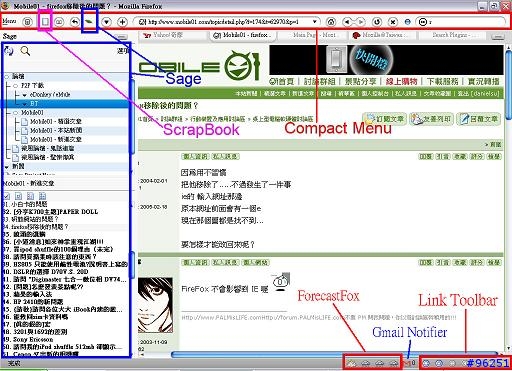This screenshot has height=371, width=512.
Task: Go back with the left triangle navigation icon
Action: coord(348,22)
